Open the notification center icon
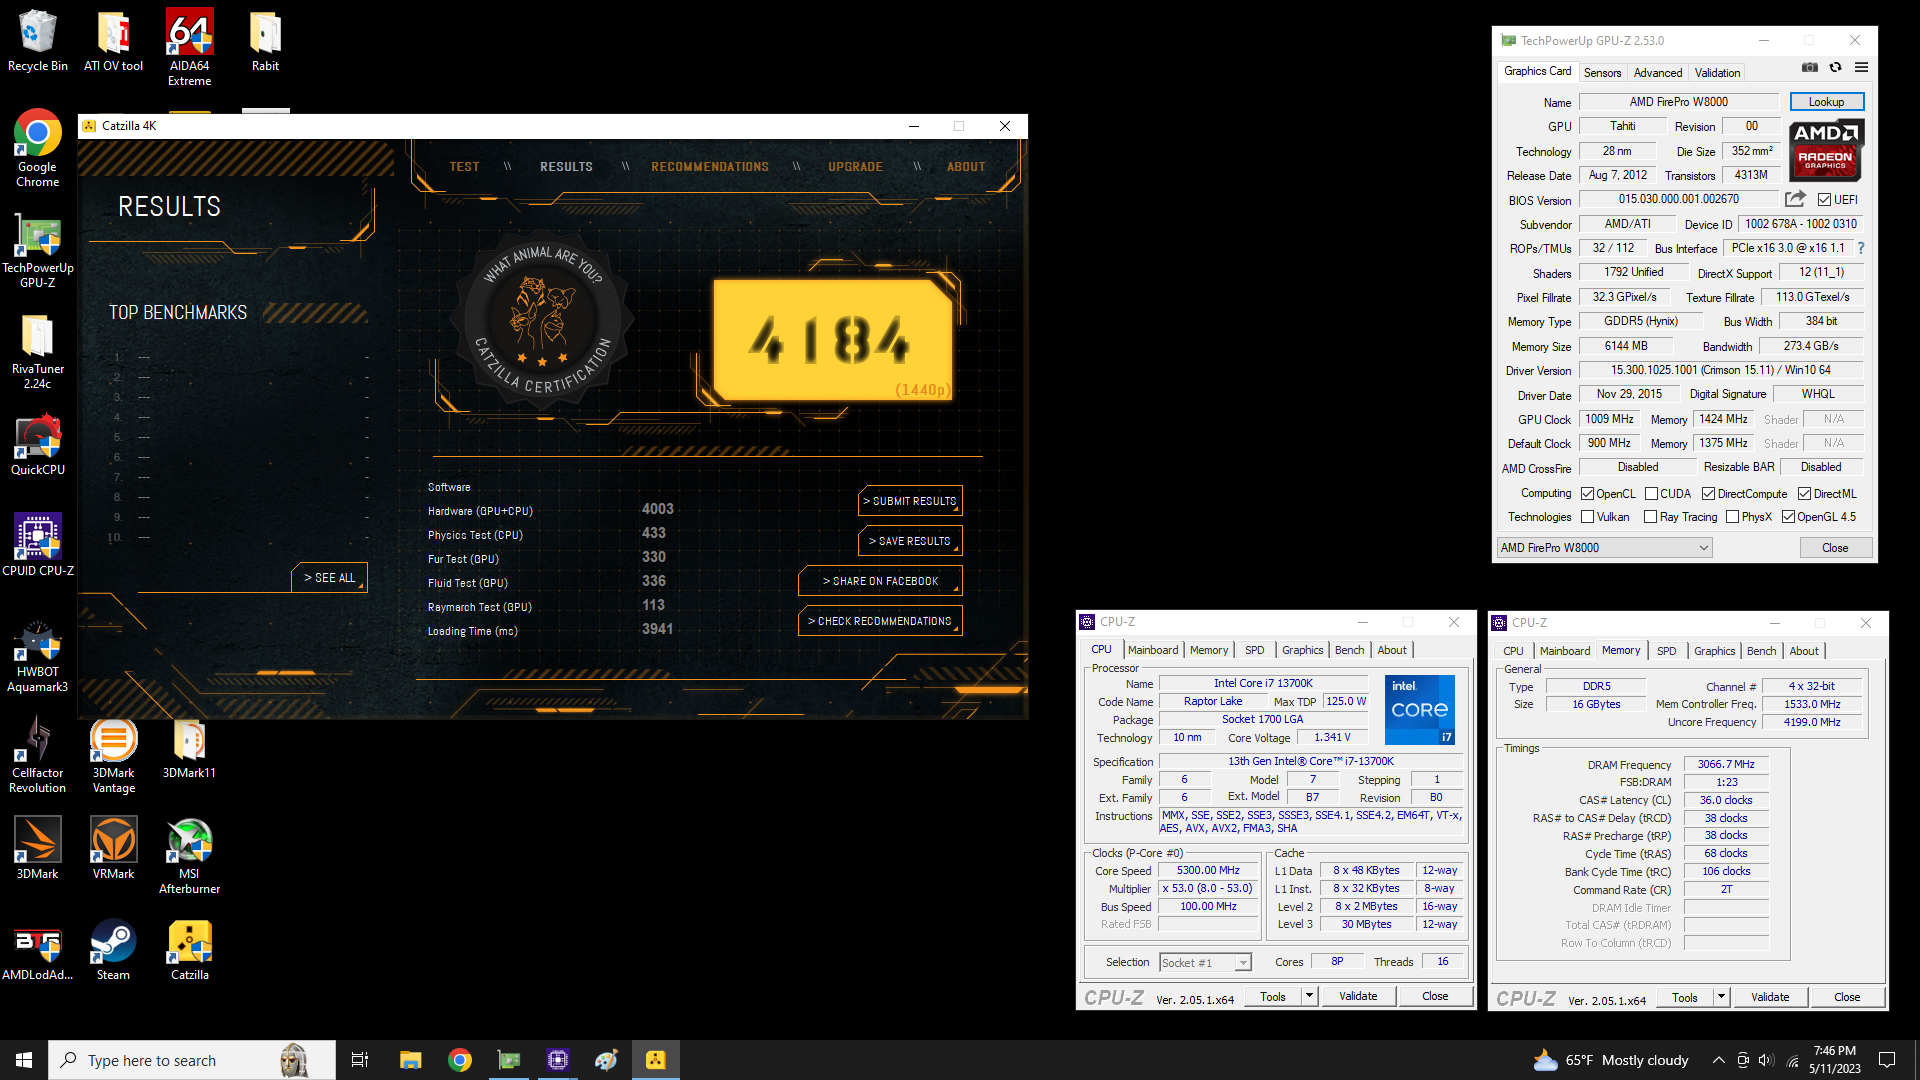Viewport: 1920px width, 1080px height. pyautogui.click(x=1887, y=1060)
